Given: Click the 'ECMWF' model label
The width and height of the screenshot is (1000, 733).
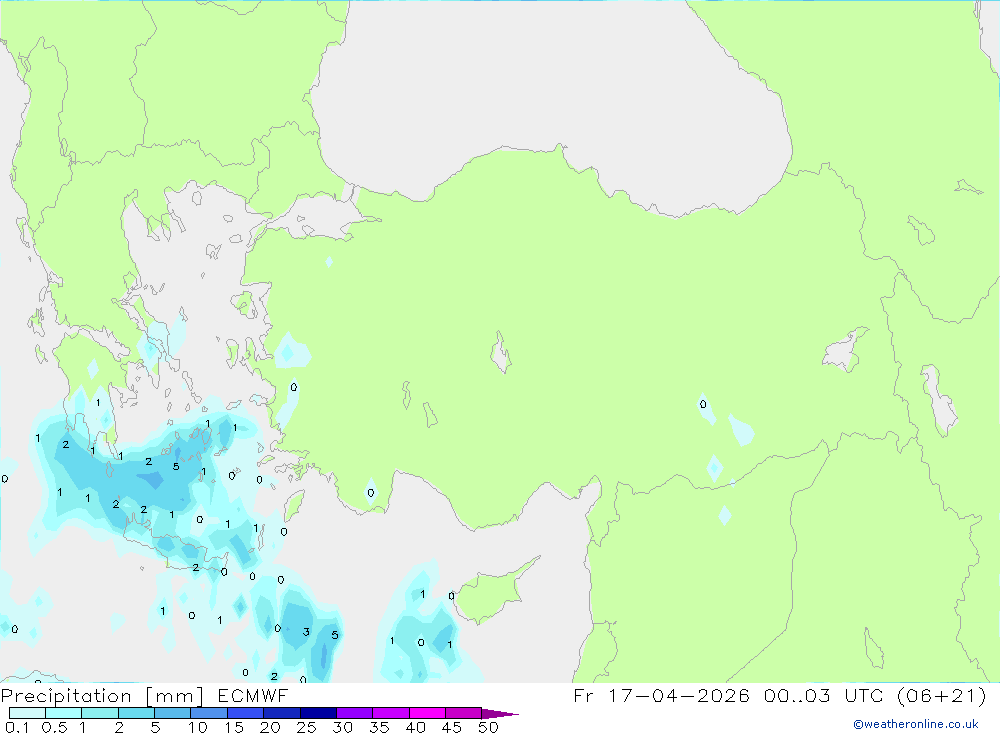Looking at the screenshot, I should pyautogui.click(x=253, y=695).
